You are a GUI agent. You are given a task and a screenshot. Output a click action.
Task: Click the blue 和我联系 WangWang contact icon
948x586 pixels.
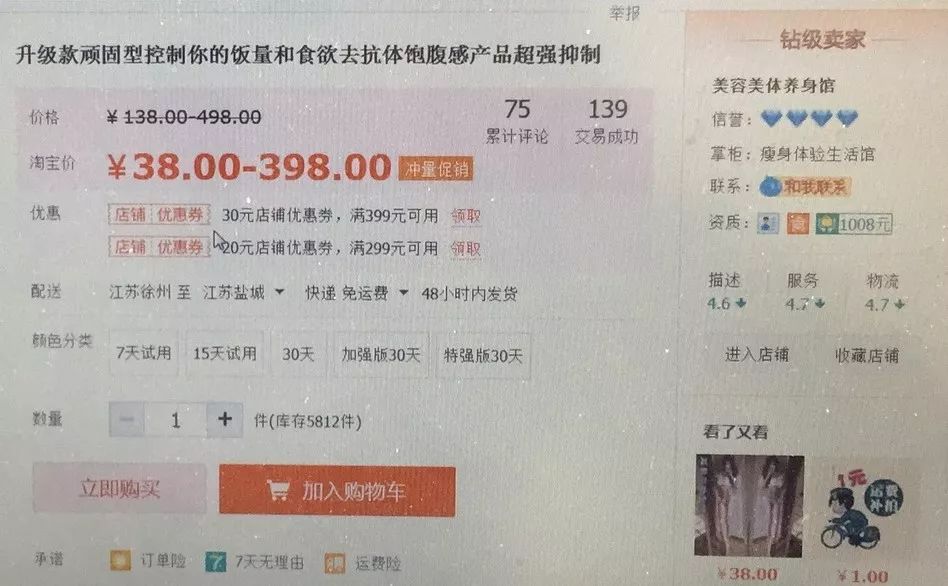click(x=804, y=187)
